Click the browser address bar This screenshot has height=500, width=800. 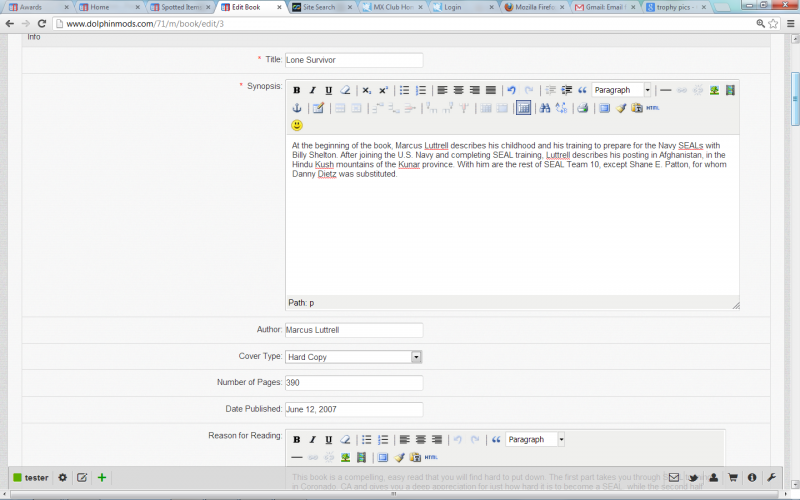pos(403,23)
